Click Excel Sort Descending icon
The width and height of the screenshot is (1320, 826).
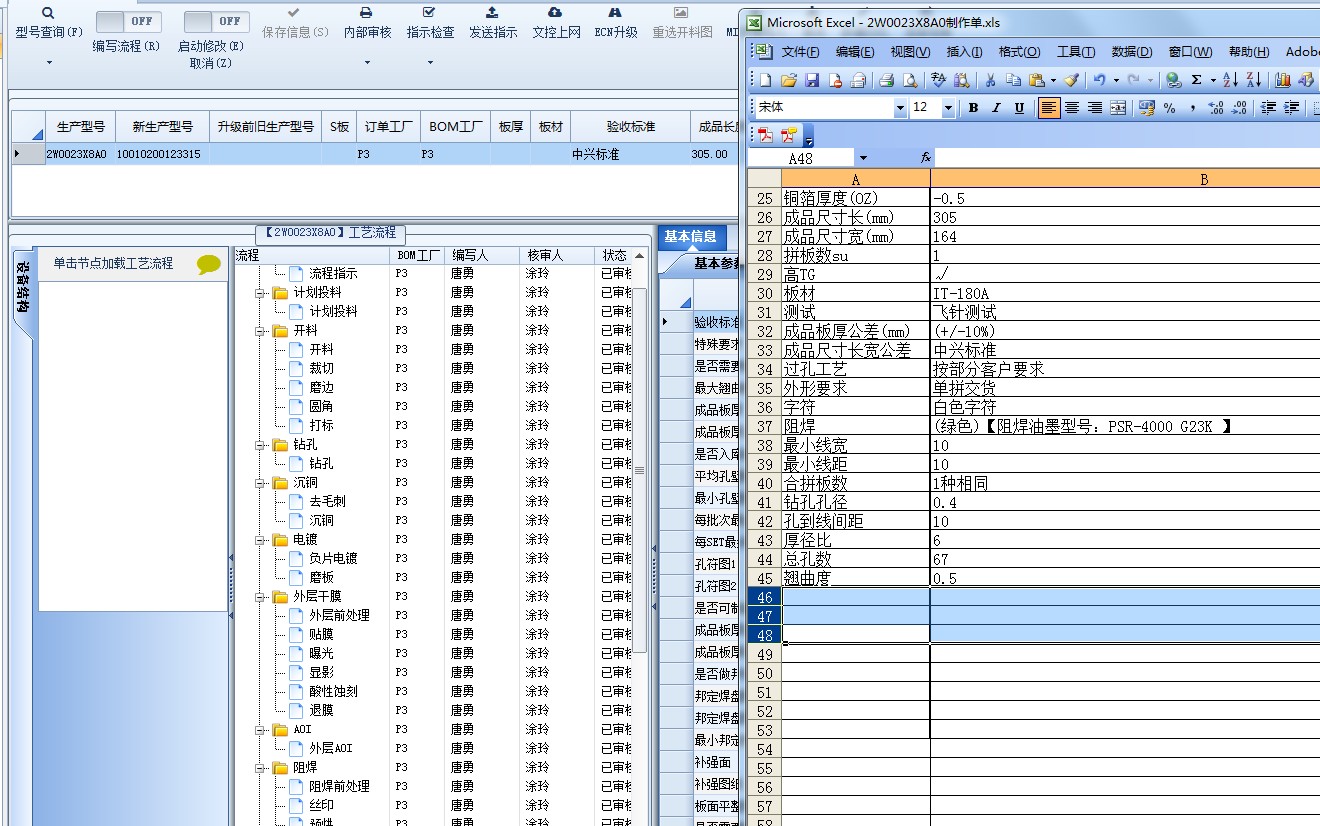coord(1254,80)
